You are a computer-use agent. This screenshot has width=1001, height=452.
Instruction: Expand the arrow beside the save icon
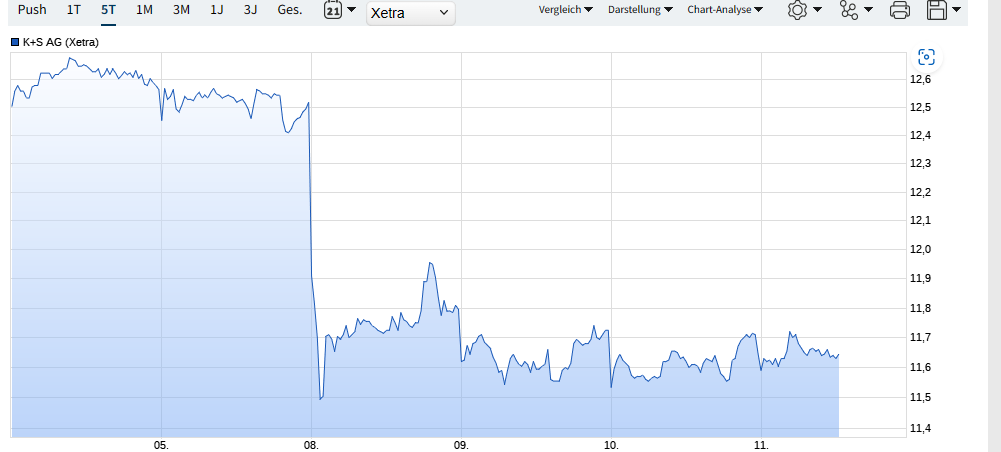coord(956,10)
